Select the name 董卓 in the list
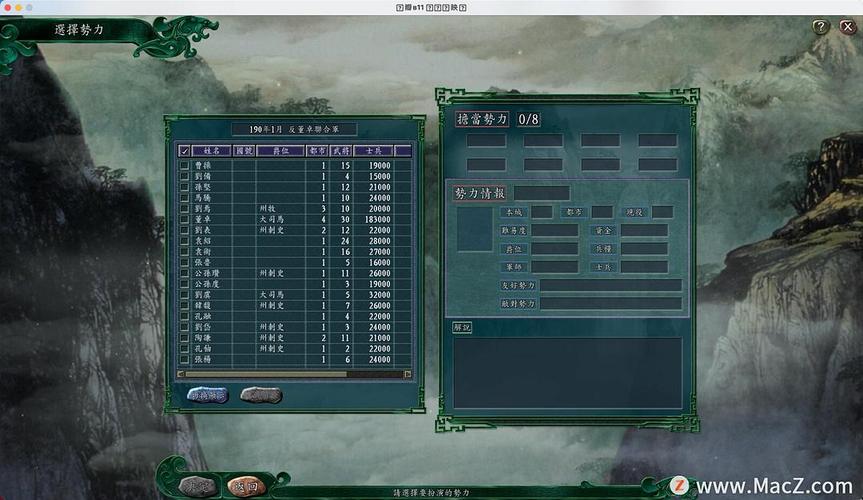863x500 pixels. point(203,219)
